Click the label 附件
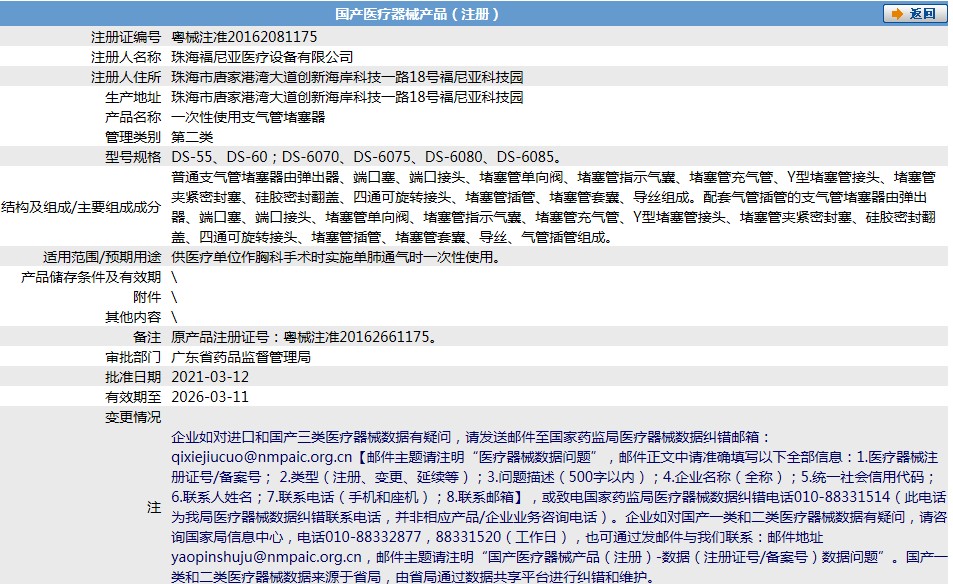The height and width of the screenshot is (584, 953). 147,297
